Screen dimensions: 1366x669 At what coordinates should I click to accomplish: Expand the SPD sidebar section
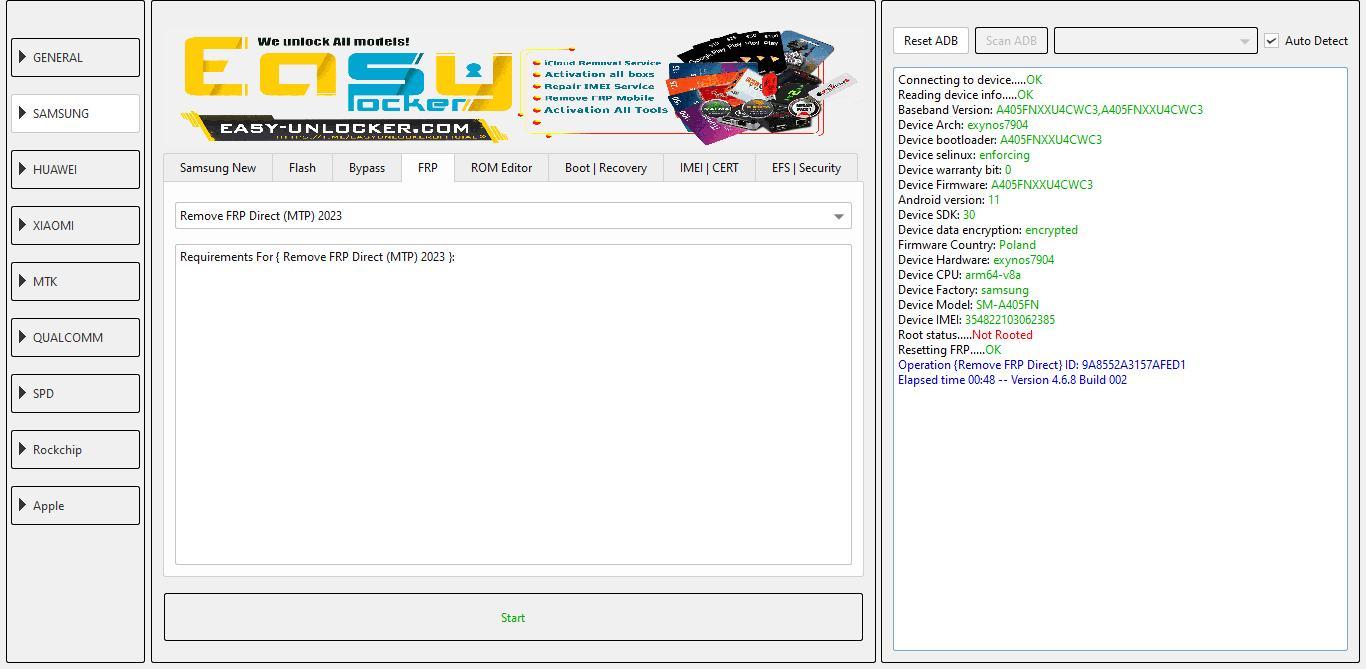[x=75, y=393]
